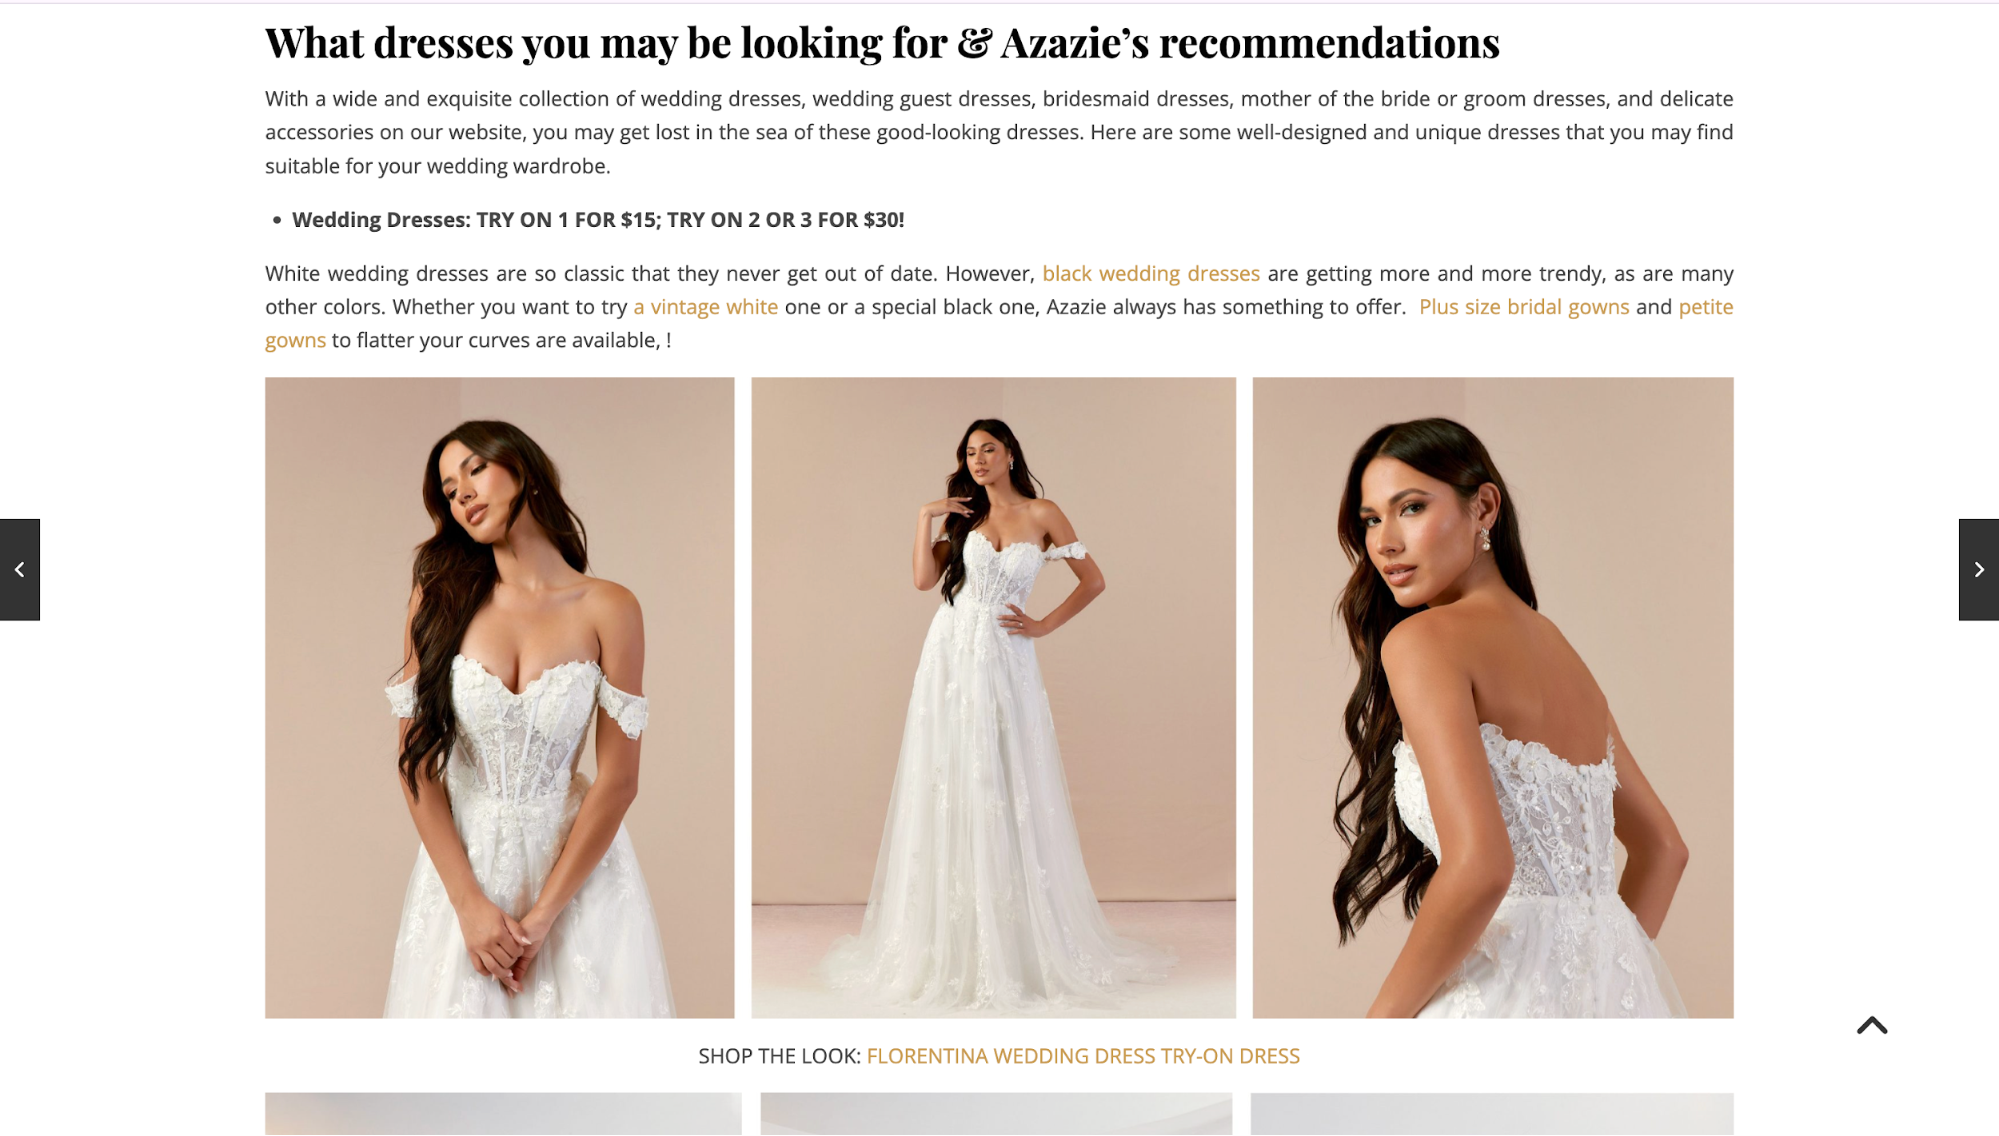Open the 'a vintage white' link

pos(705,306)
